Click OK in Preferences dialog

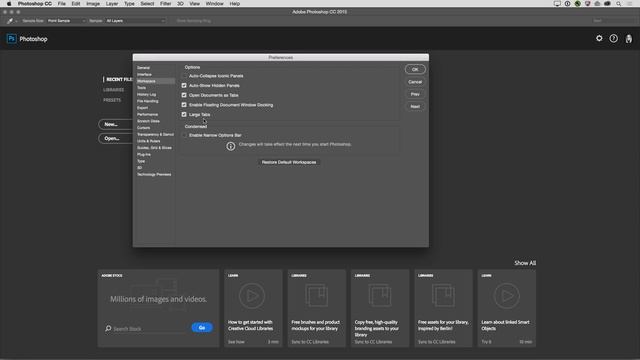click(x=415, y=69)
